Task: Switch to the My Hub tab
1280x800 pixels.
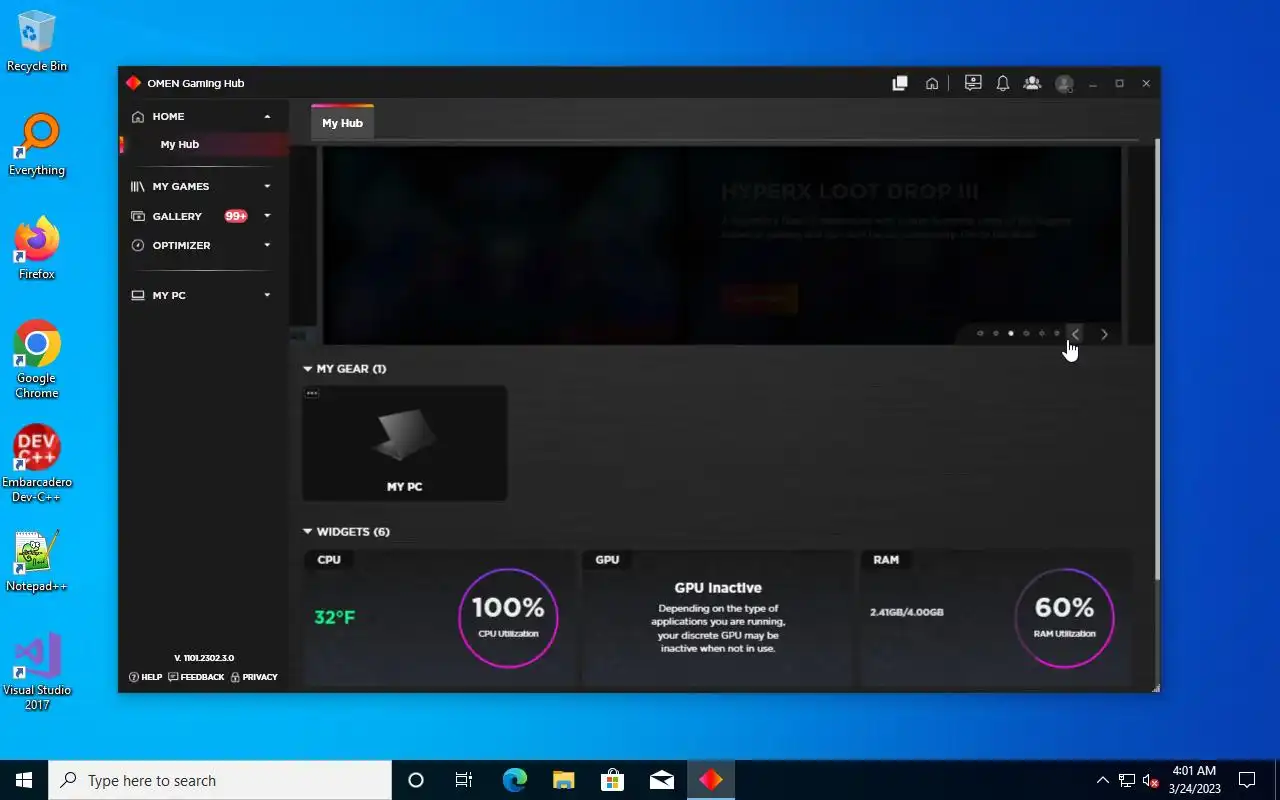Action: point(342,122)
